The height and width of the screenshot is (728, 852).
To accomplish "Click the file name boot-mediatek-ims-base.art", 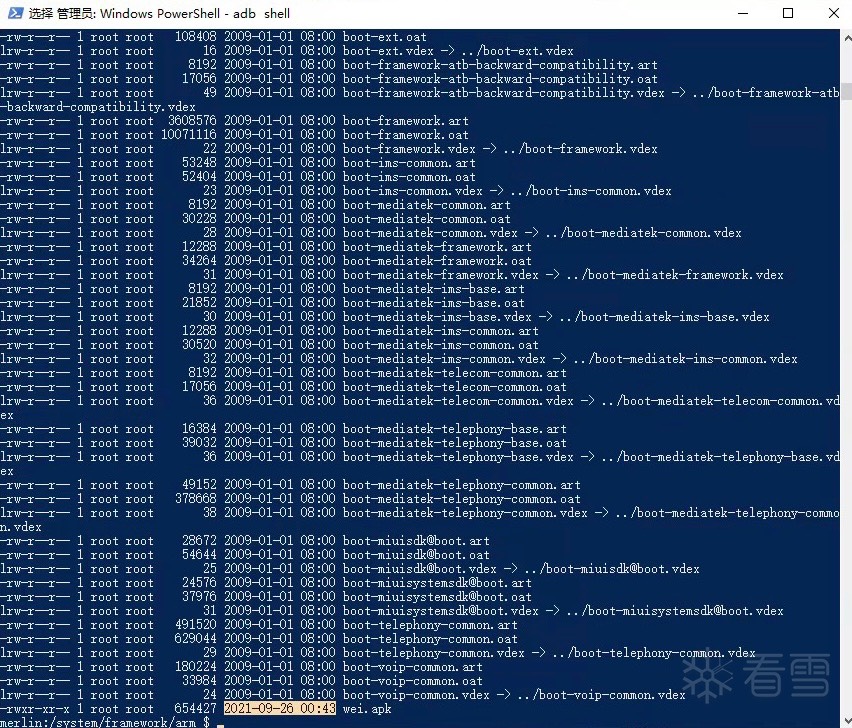I will (x=434, y=289).
